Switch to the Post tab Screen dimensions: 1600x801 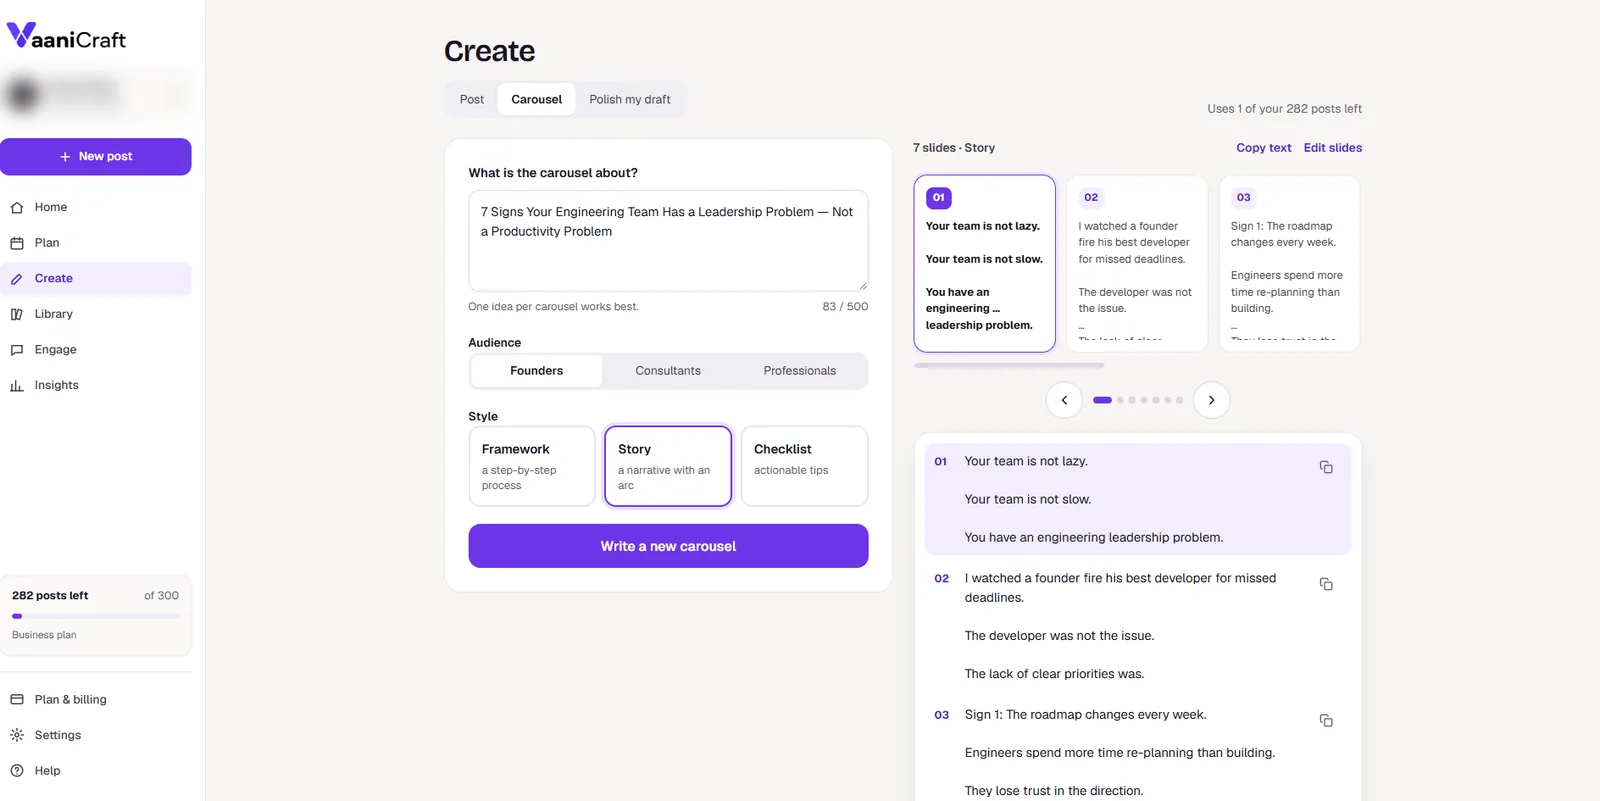coord(472,100)
